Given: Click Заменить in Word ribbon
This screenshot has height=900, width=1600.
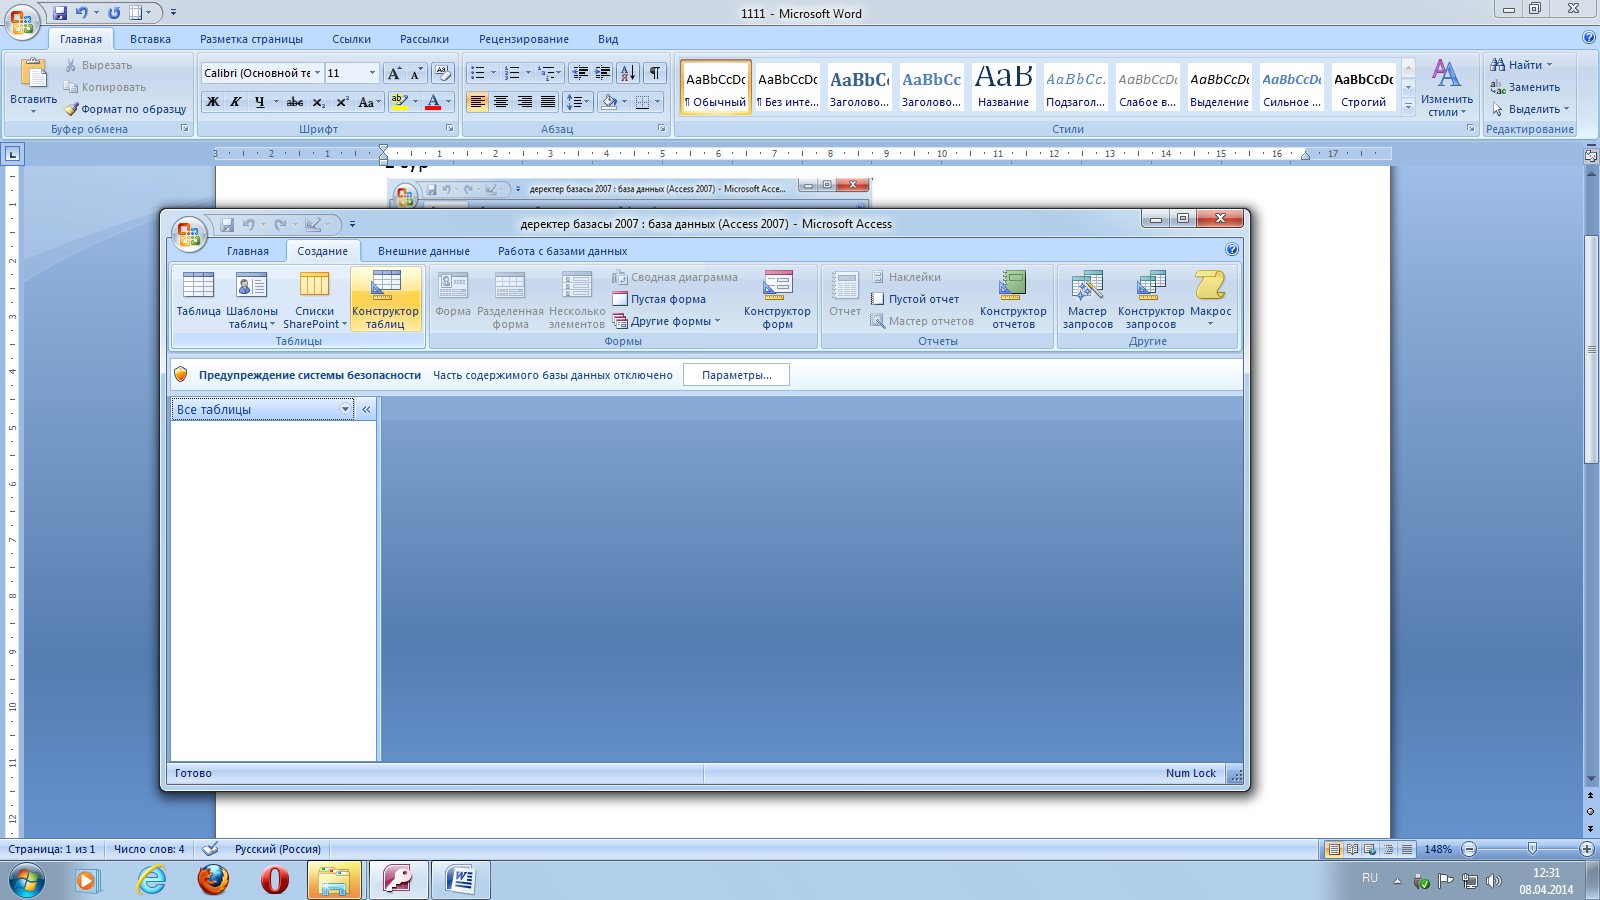Looking at the screenshot, I should point(1525,87).
